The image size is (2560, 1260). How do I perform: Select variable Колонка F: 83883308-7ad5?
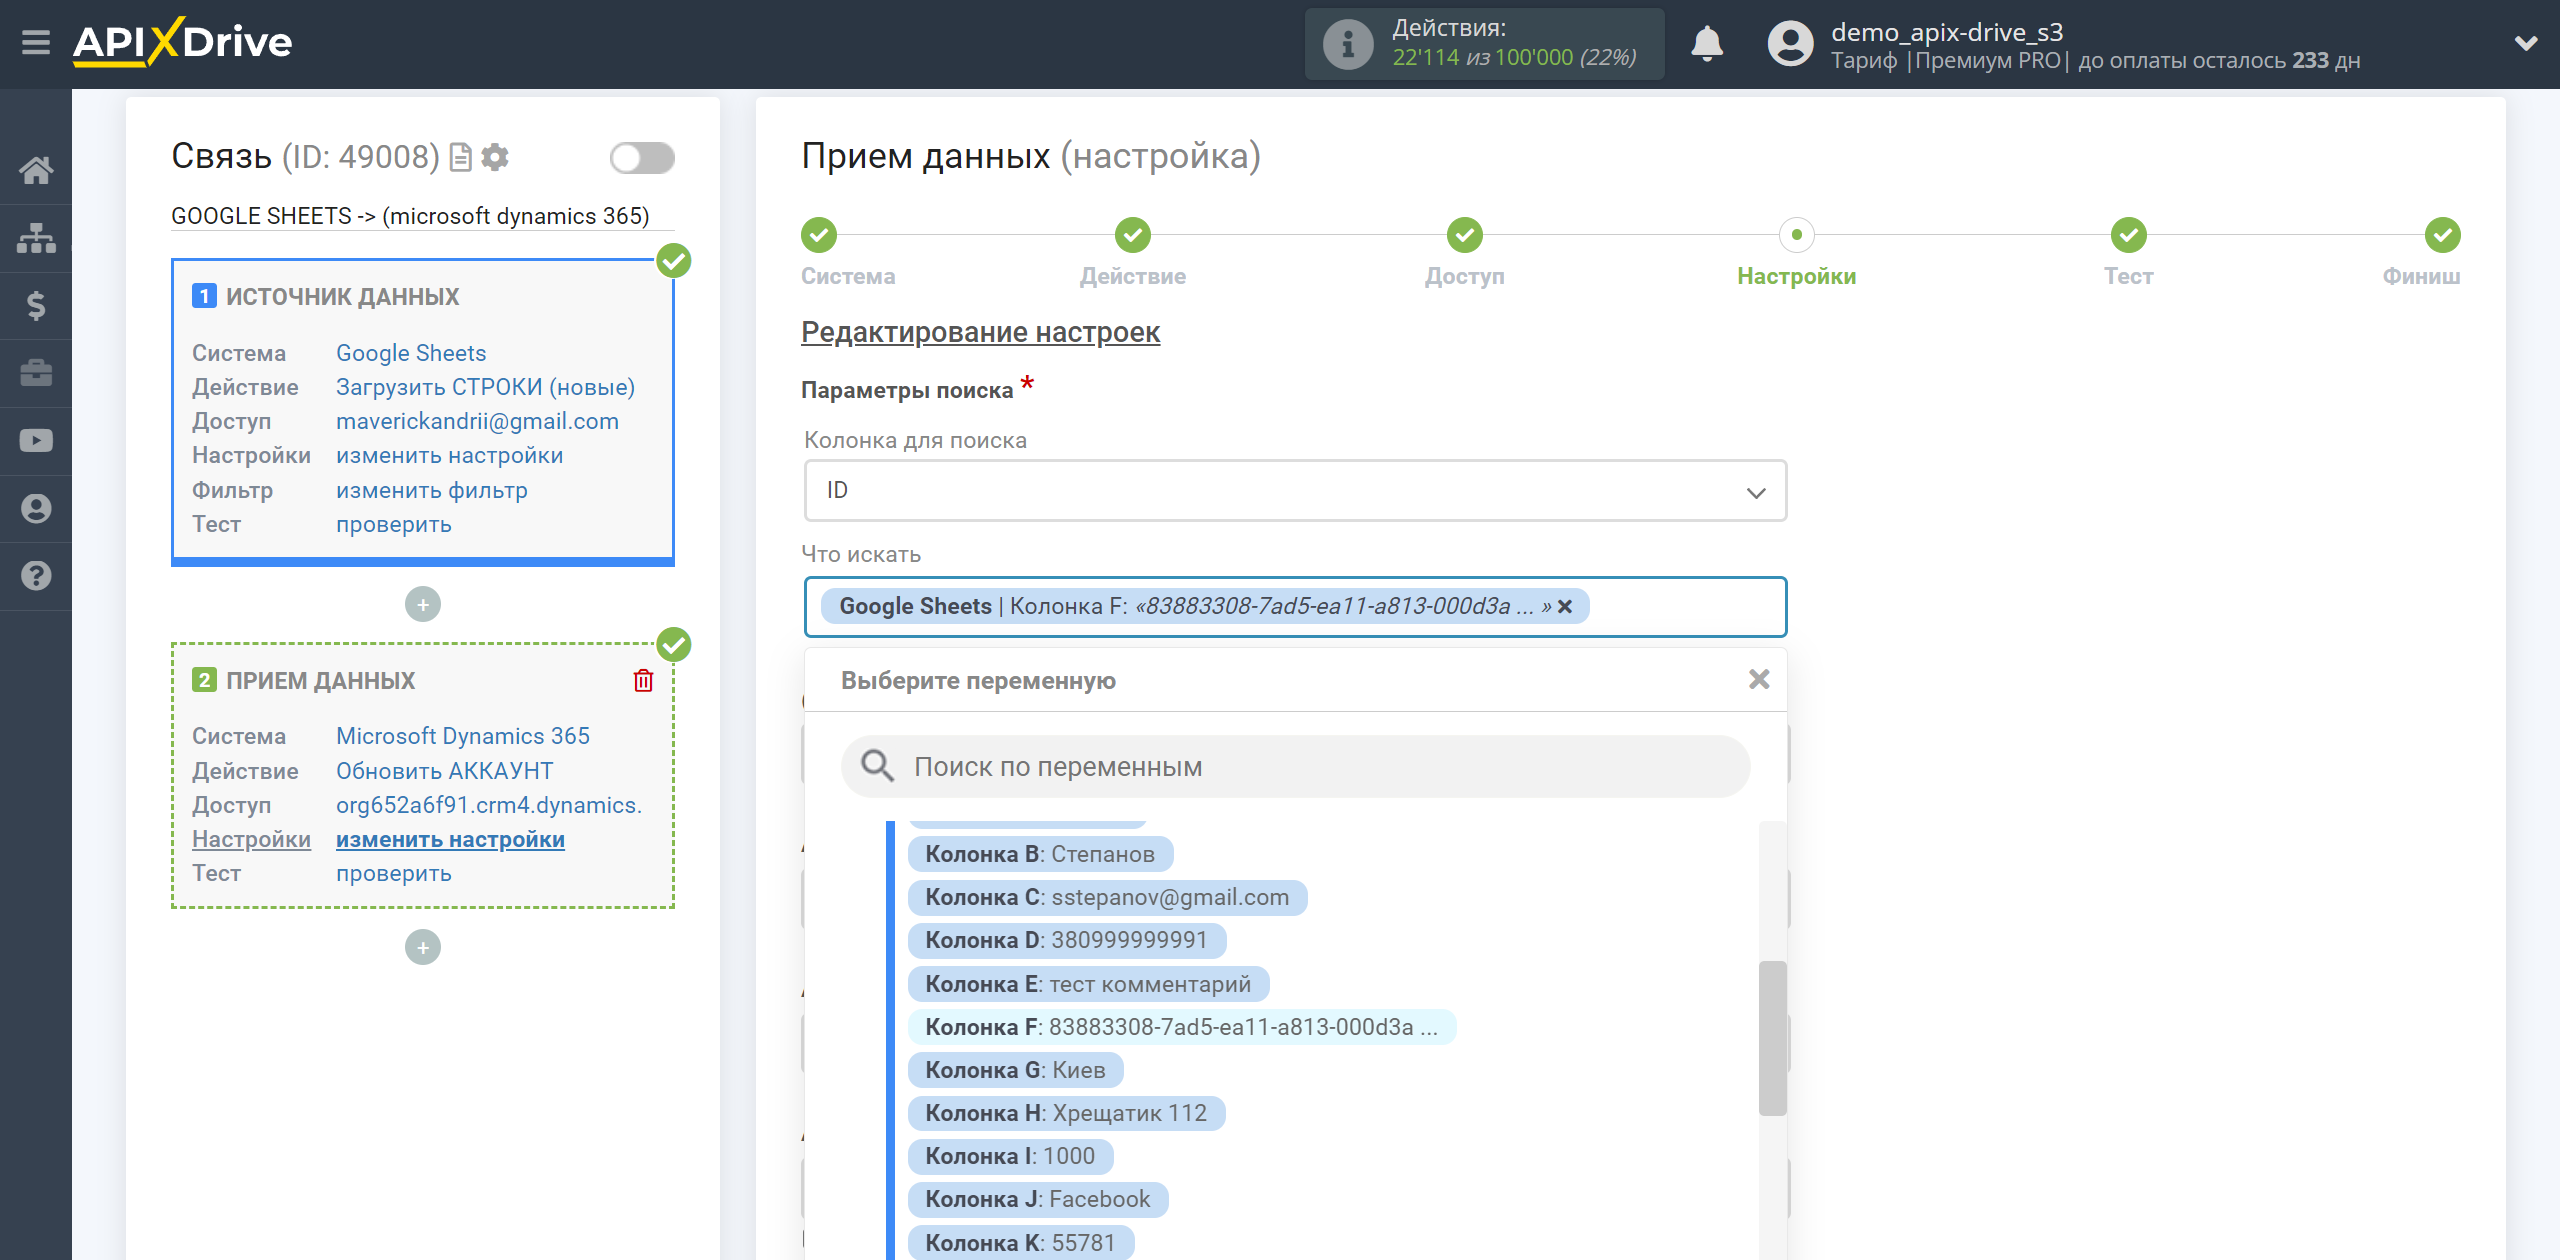tap(1181, 1027)
